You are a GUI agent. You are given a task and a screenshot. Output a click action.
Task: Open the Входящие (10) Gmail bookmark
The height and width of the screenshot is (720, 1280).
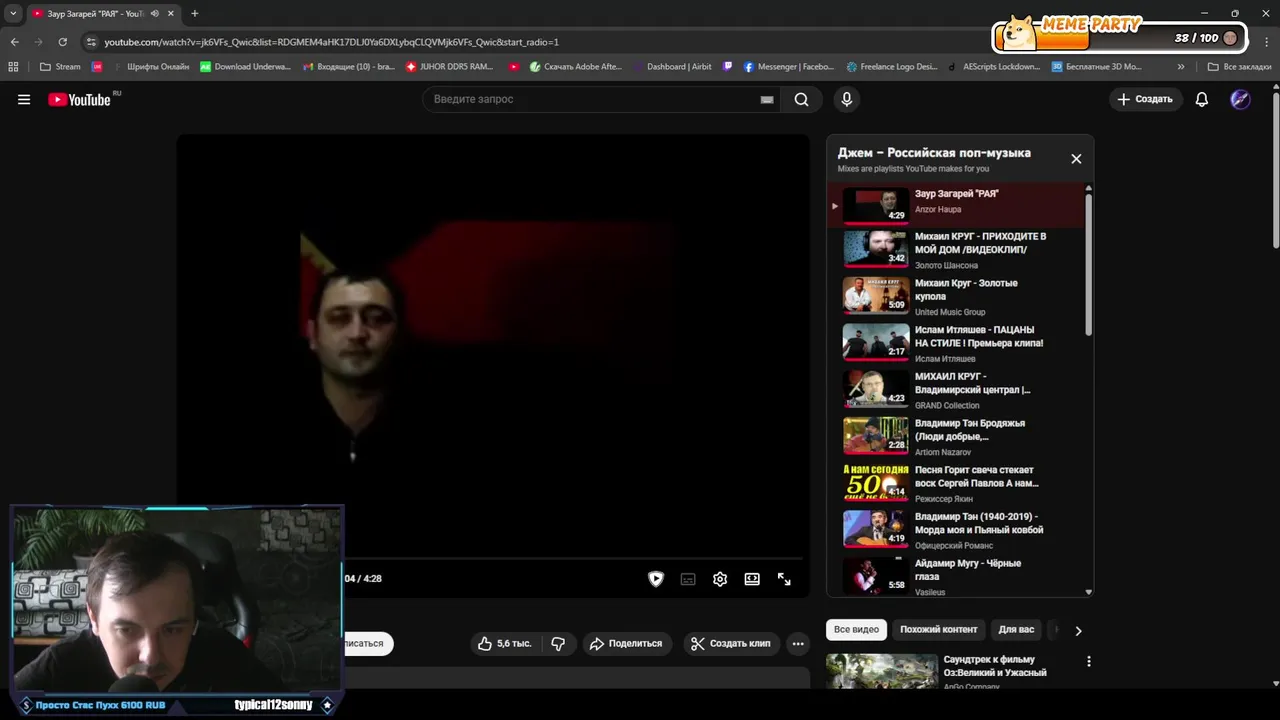[348, 67]
